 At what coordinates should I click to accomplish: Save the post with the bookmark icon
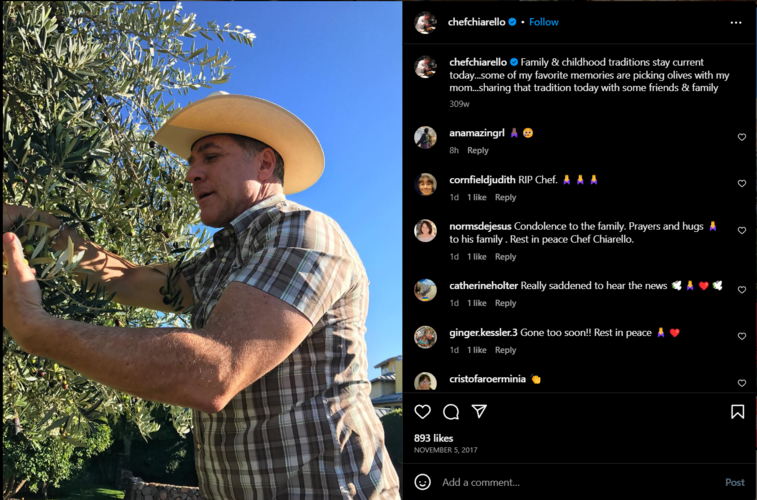737,412
